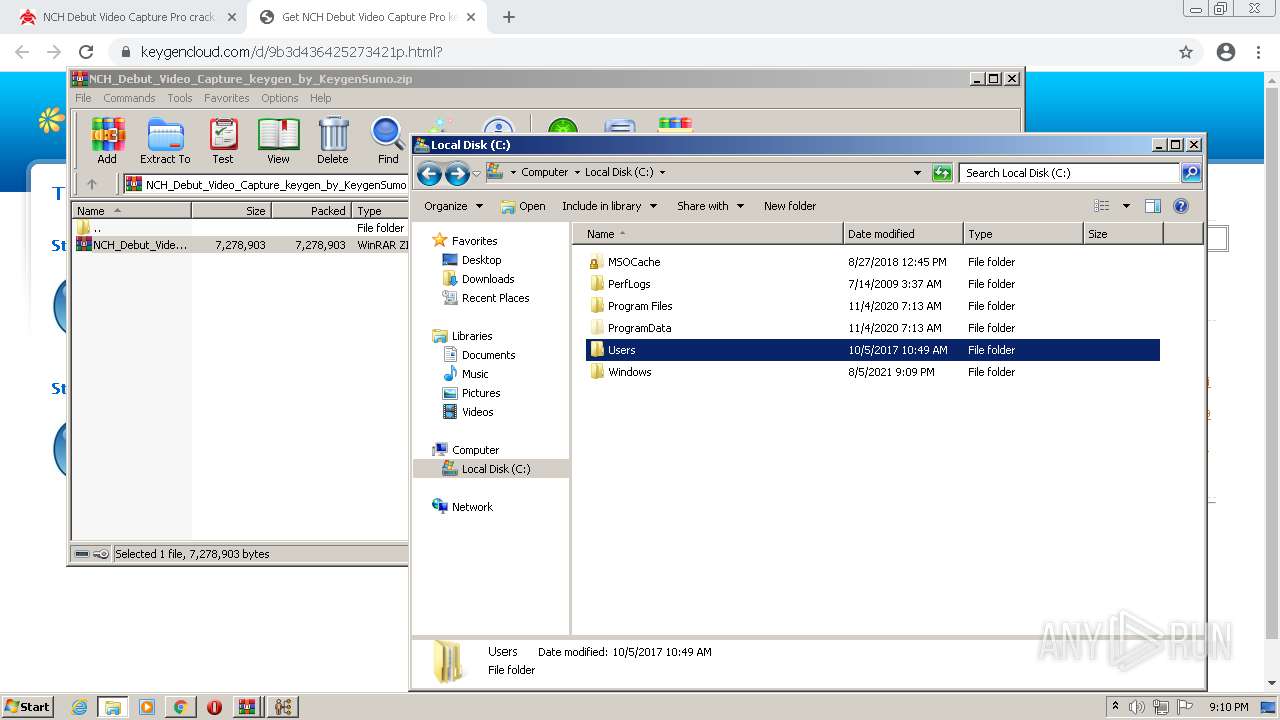Open the Help menu in WinRAR
The width and height of the screenshot is (1280, 720).
tap(321, 98)
